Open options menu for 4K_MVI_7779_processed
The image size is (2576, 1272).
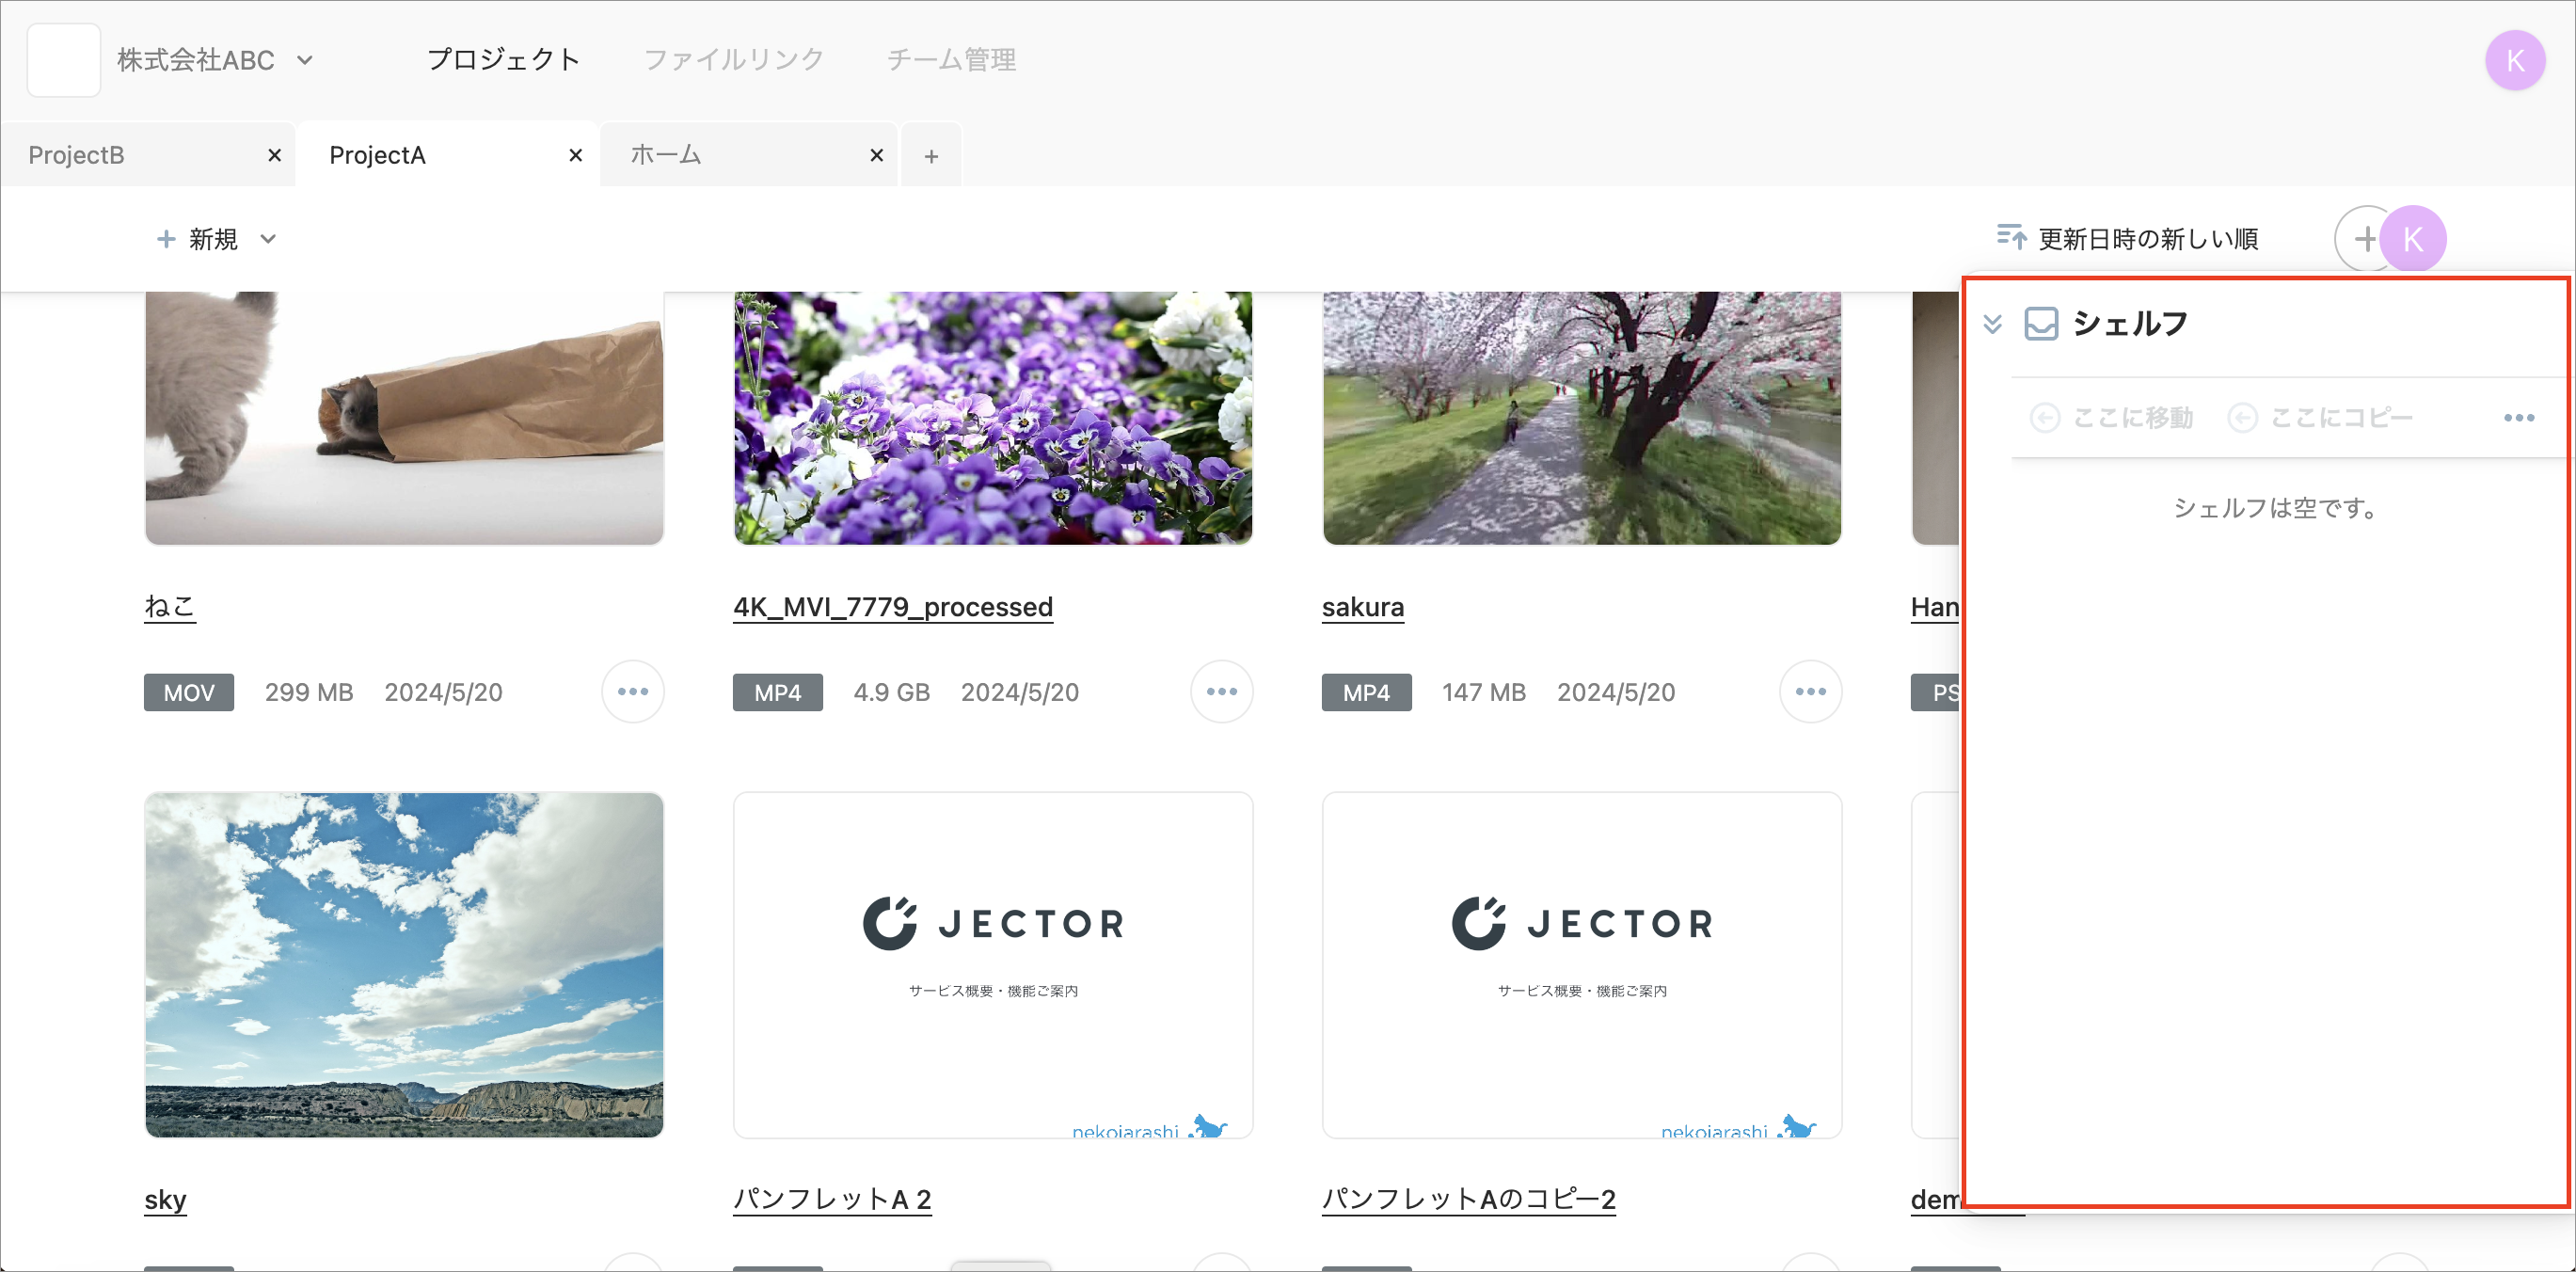[x=1222, y=692]
